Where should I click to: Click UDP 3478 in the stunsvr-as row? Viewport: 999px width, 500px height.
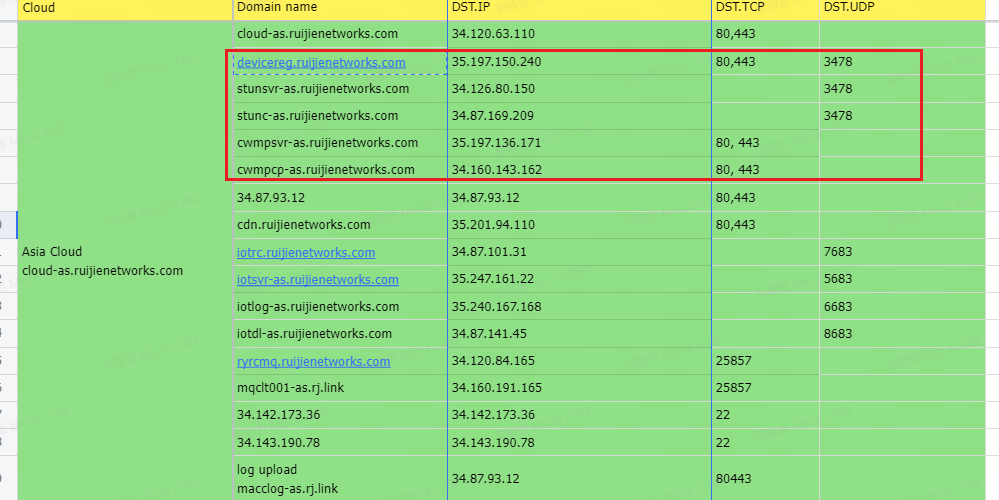click(902, 89)
